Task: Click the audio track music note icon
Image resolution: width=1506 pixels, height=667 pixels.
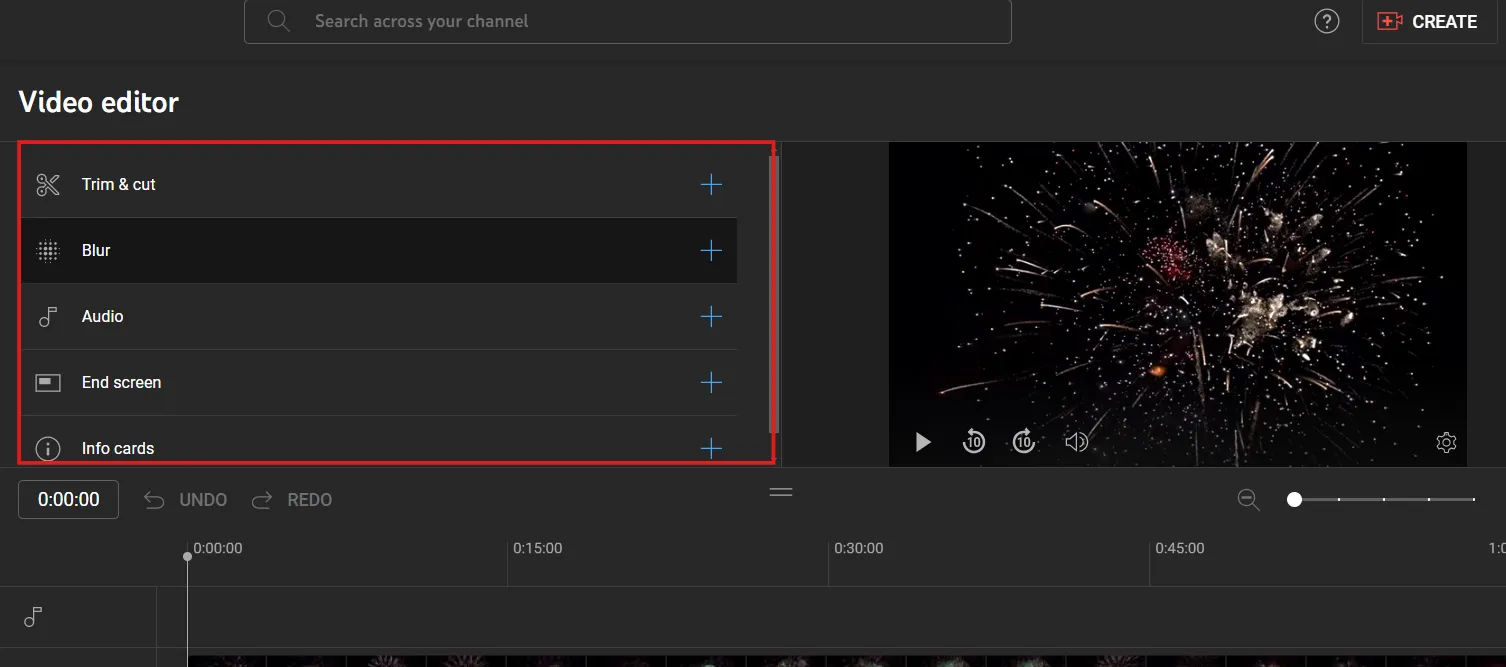Action: pyautogui.click(x=33, y=617)
